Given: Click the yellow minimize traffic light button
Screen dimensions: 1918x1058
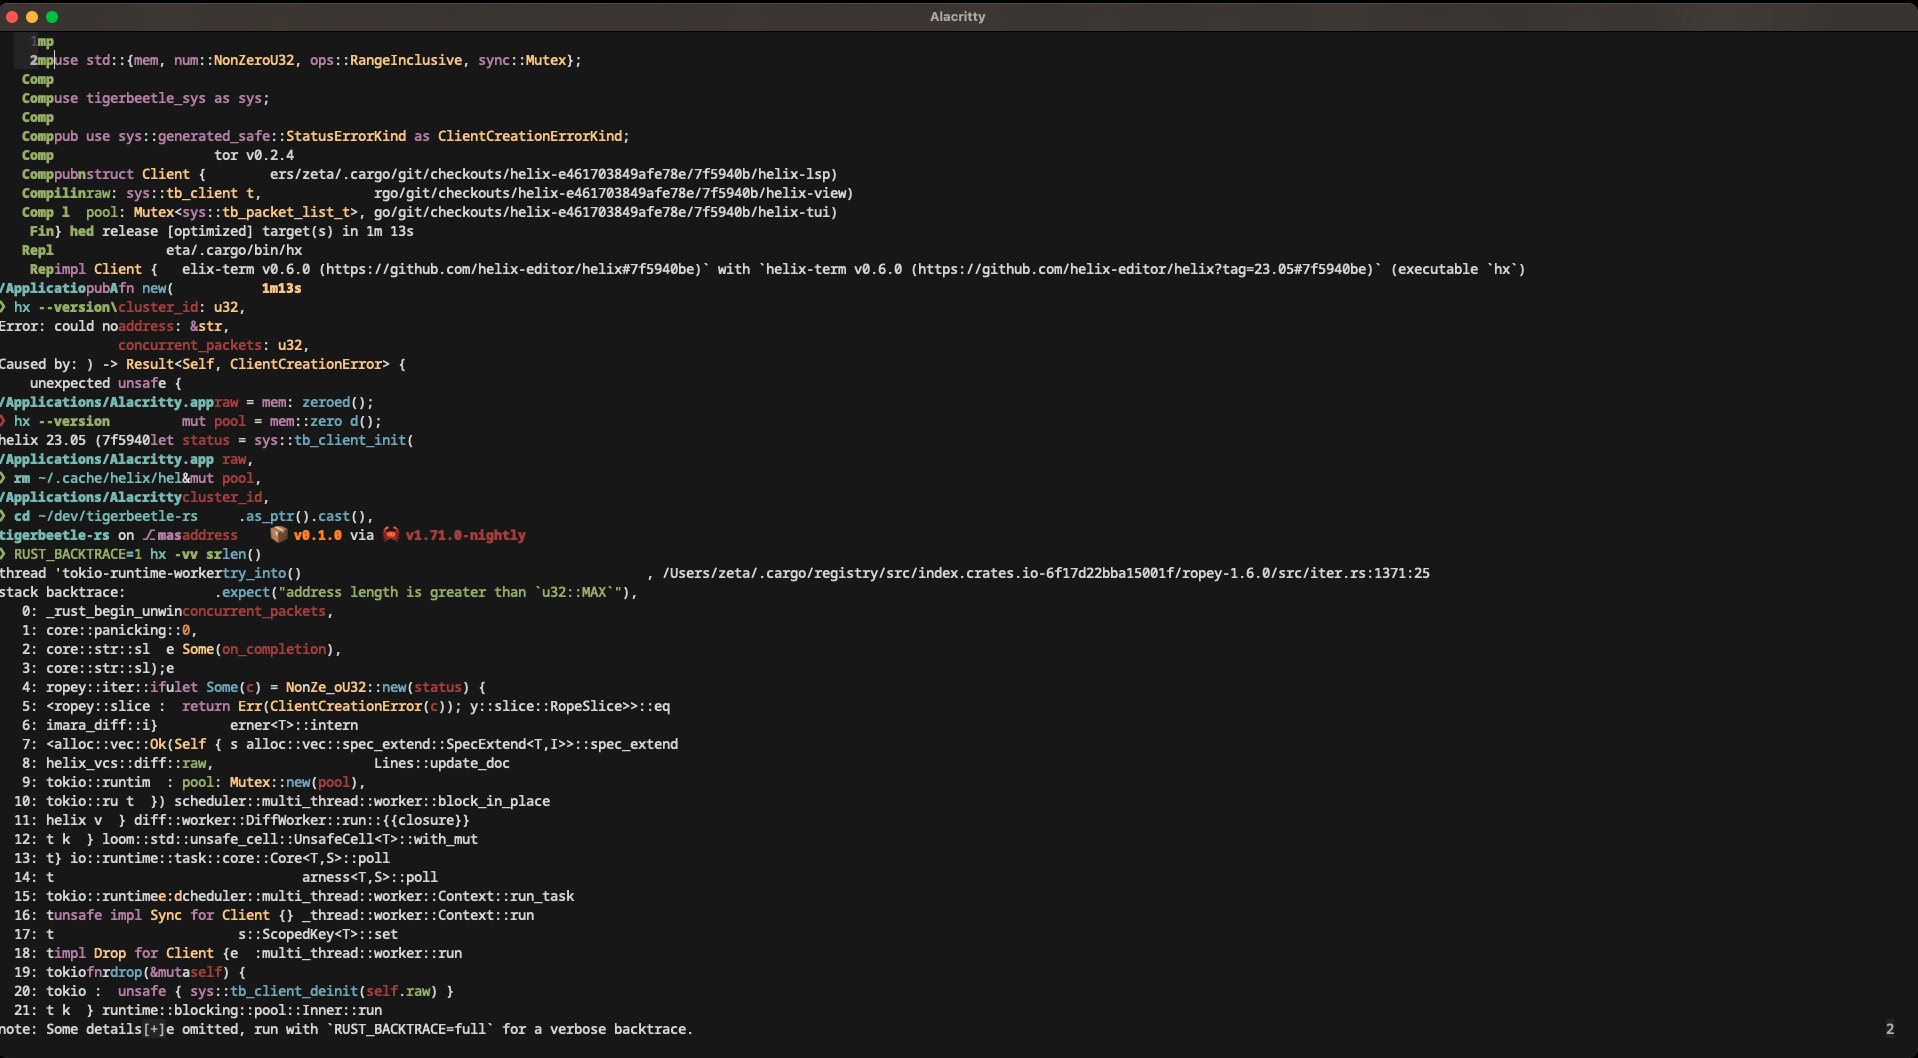Looking at the screenshot, I should pos(32,17).
